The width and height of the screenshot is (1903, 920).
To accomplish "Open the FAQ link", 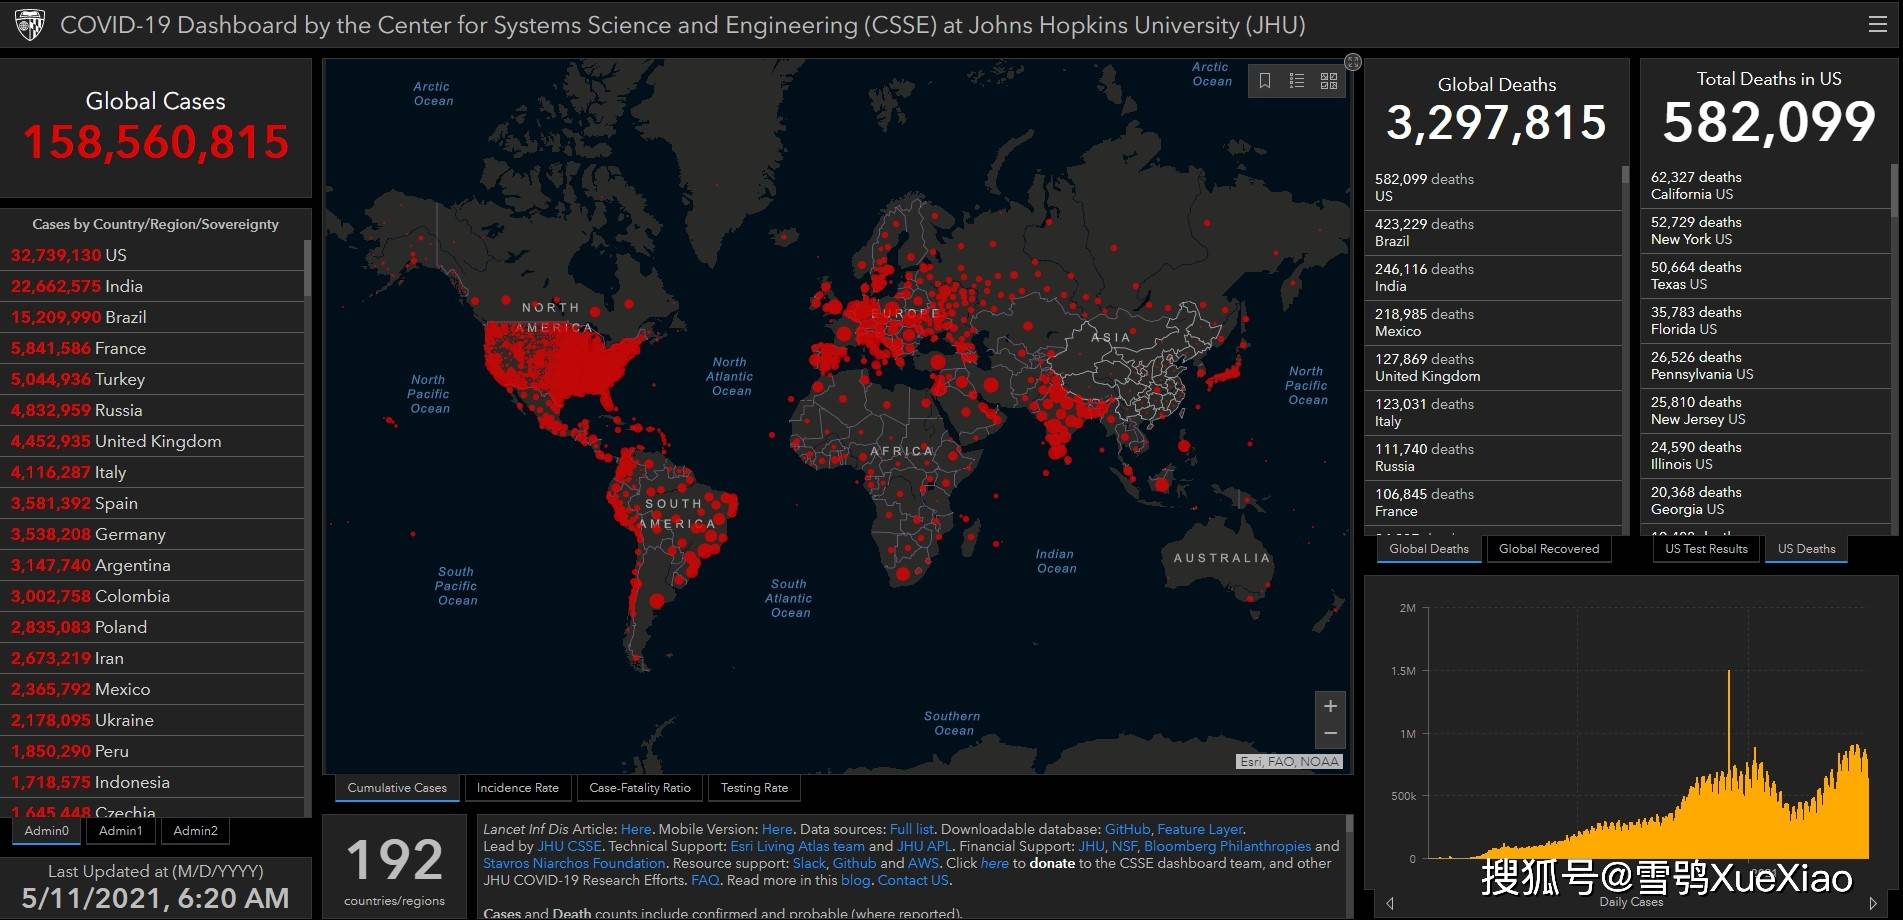I will (x=705, y=880).
